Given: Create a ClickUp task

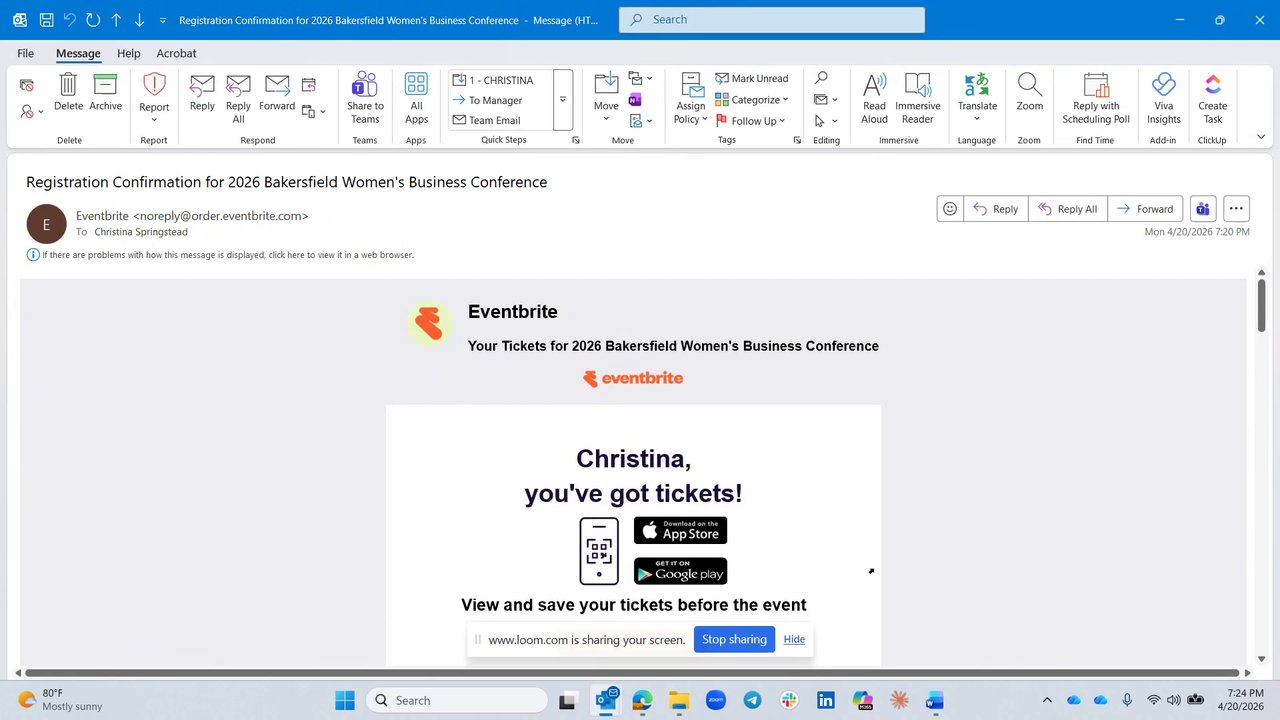Looking at the screenshot, I should point(1213,98).
